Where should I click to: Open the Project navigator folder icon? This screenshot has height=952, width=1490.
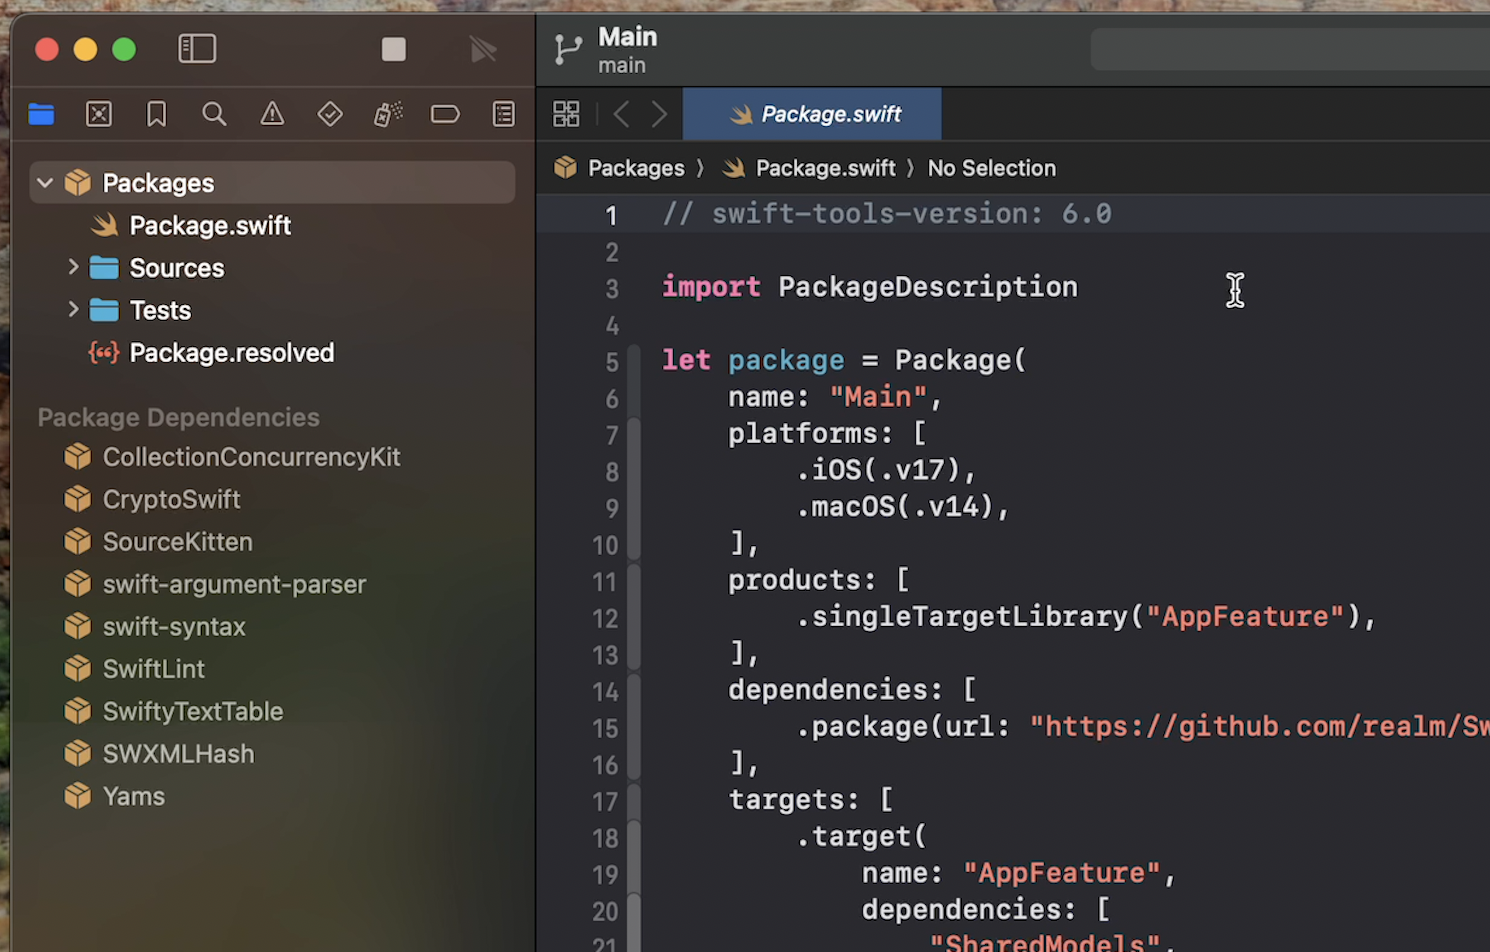click(41, 115)
